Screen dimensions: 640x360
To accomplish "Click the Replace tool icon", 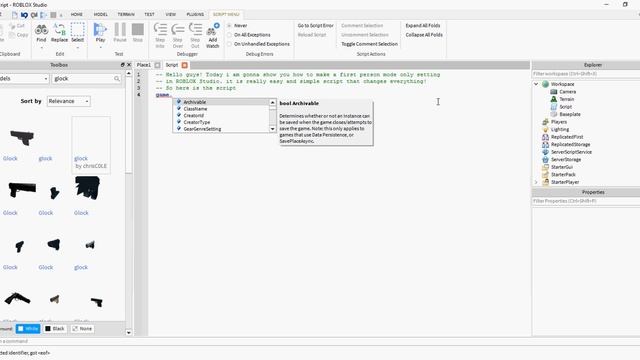I will [59, 29].
